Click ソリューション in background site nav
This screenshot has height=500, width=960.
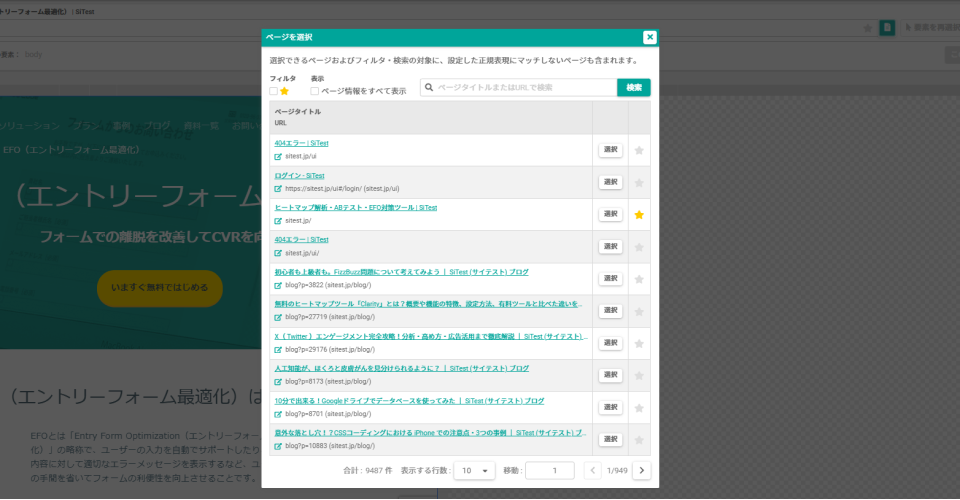[29, 125]
